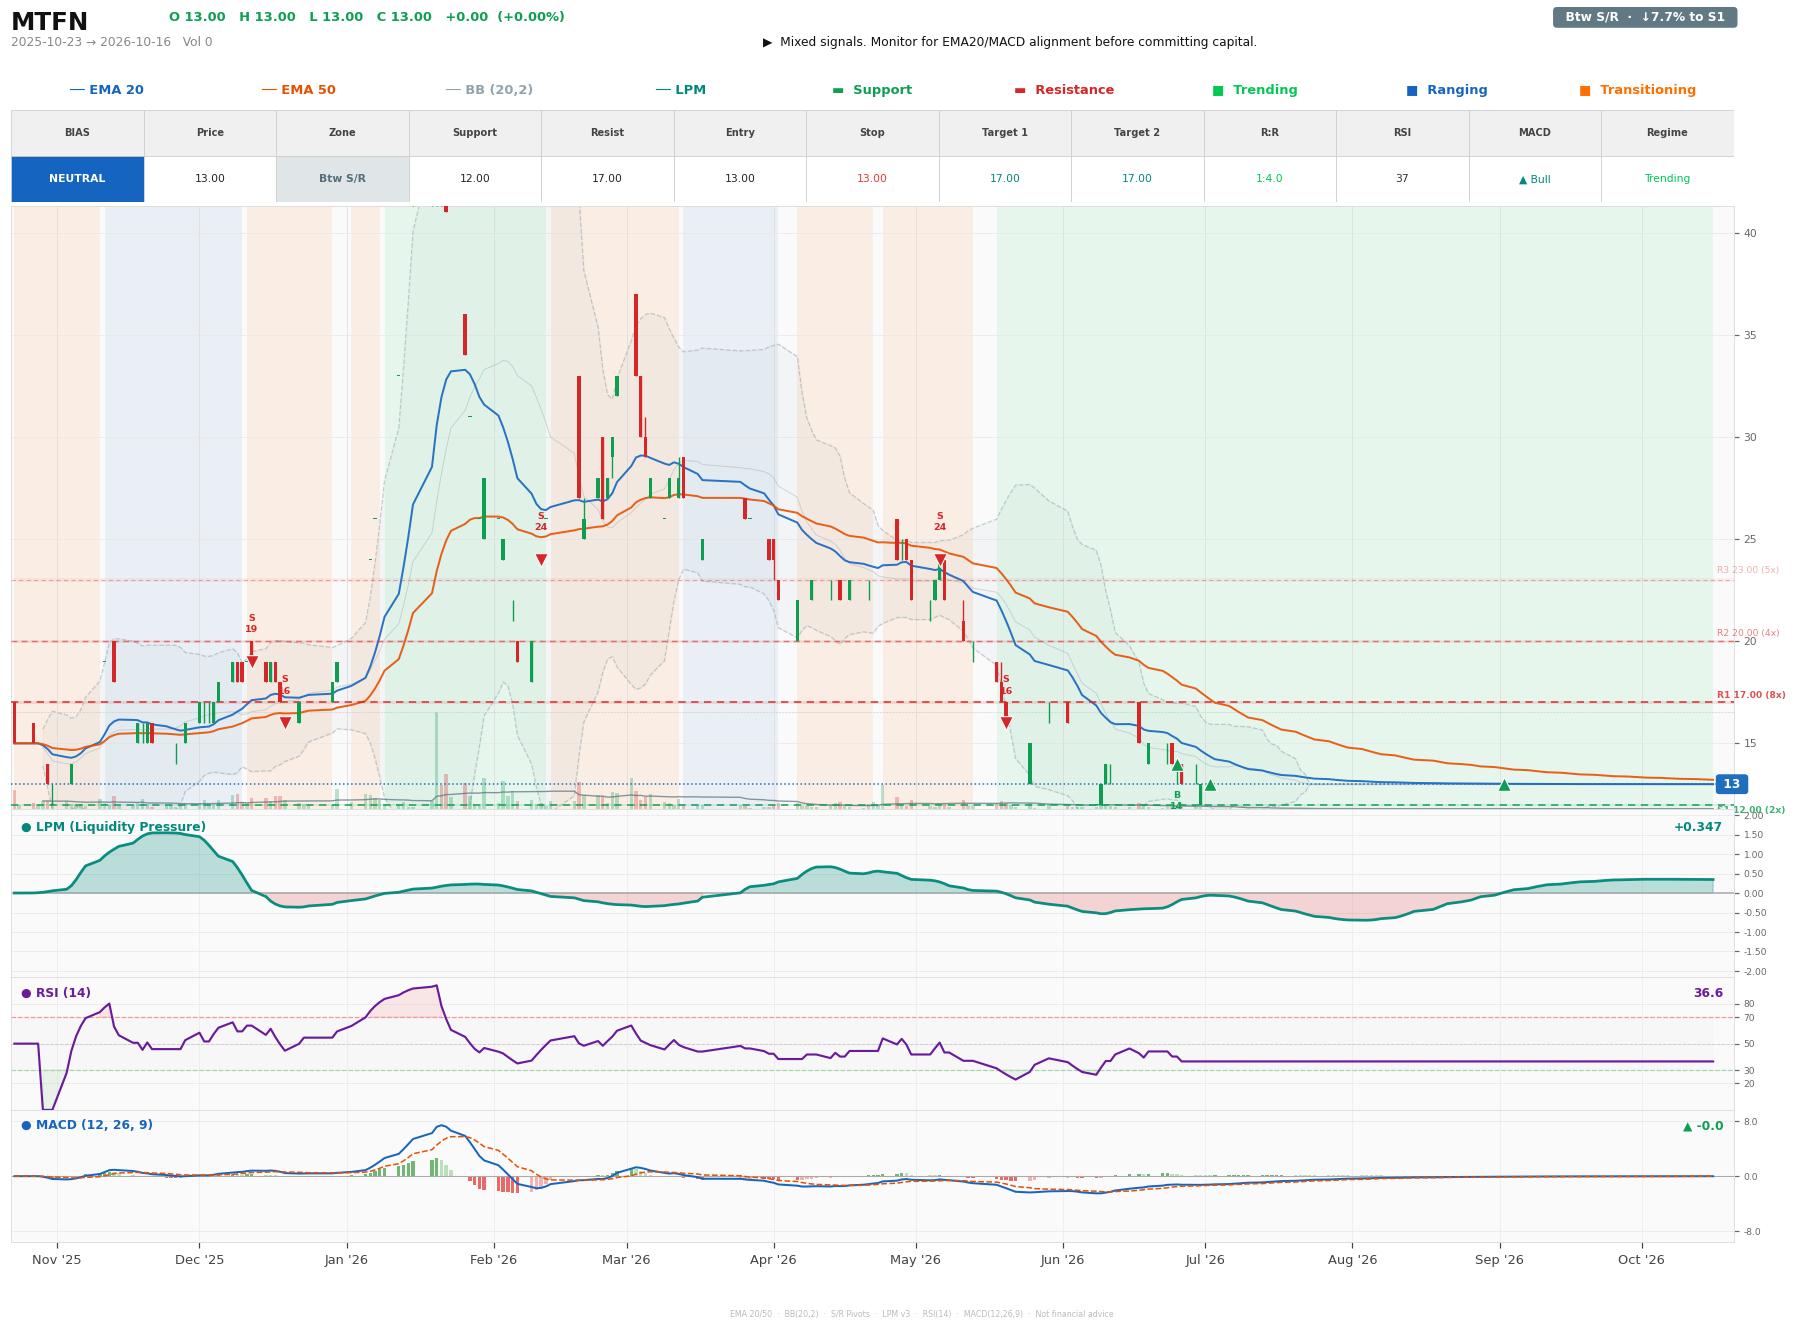The image size is (1797, 1330).
Task: Click the Entry column header
Action: click(740, 133)
